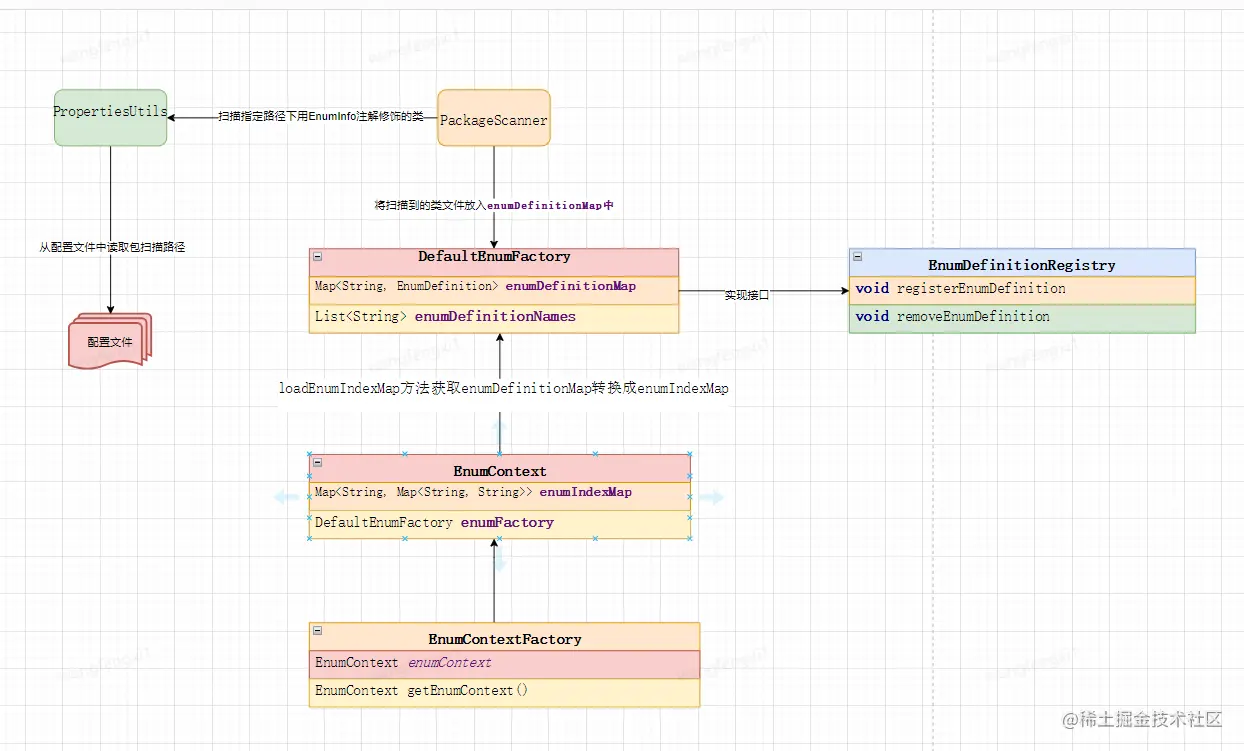Collapse the EnumContextFactory class box
The image size is (1244, 751).
pyautogui.click(x=317, y=631)
